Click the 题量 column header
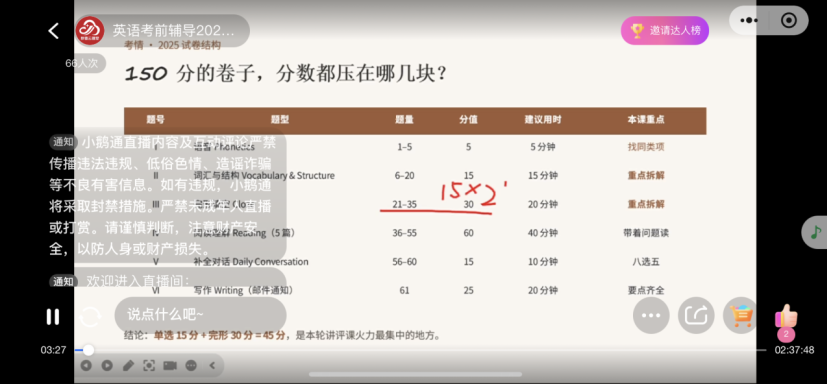This screenshot has width=827, height=384. coord(404,120)
